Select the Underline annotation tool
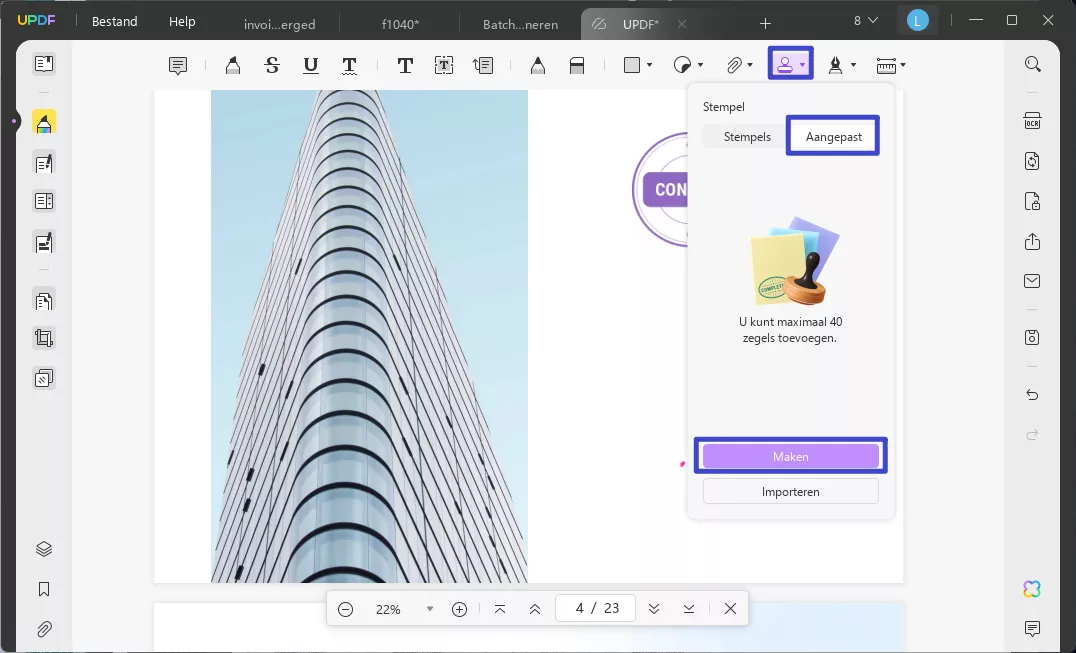 click(310, 65)
